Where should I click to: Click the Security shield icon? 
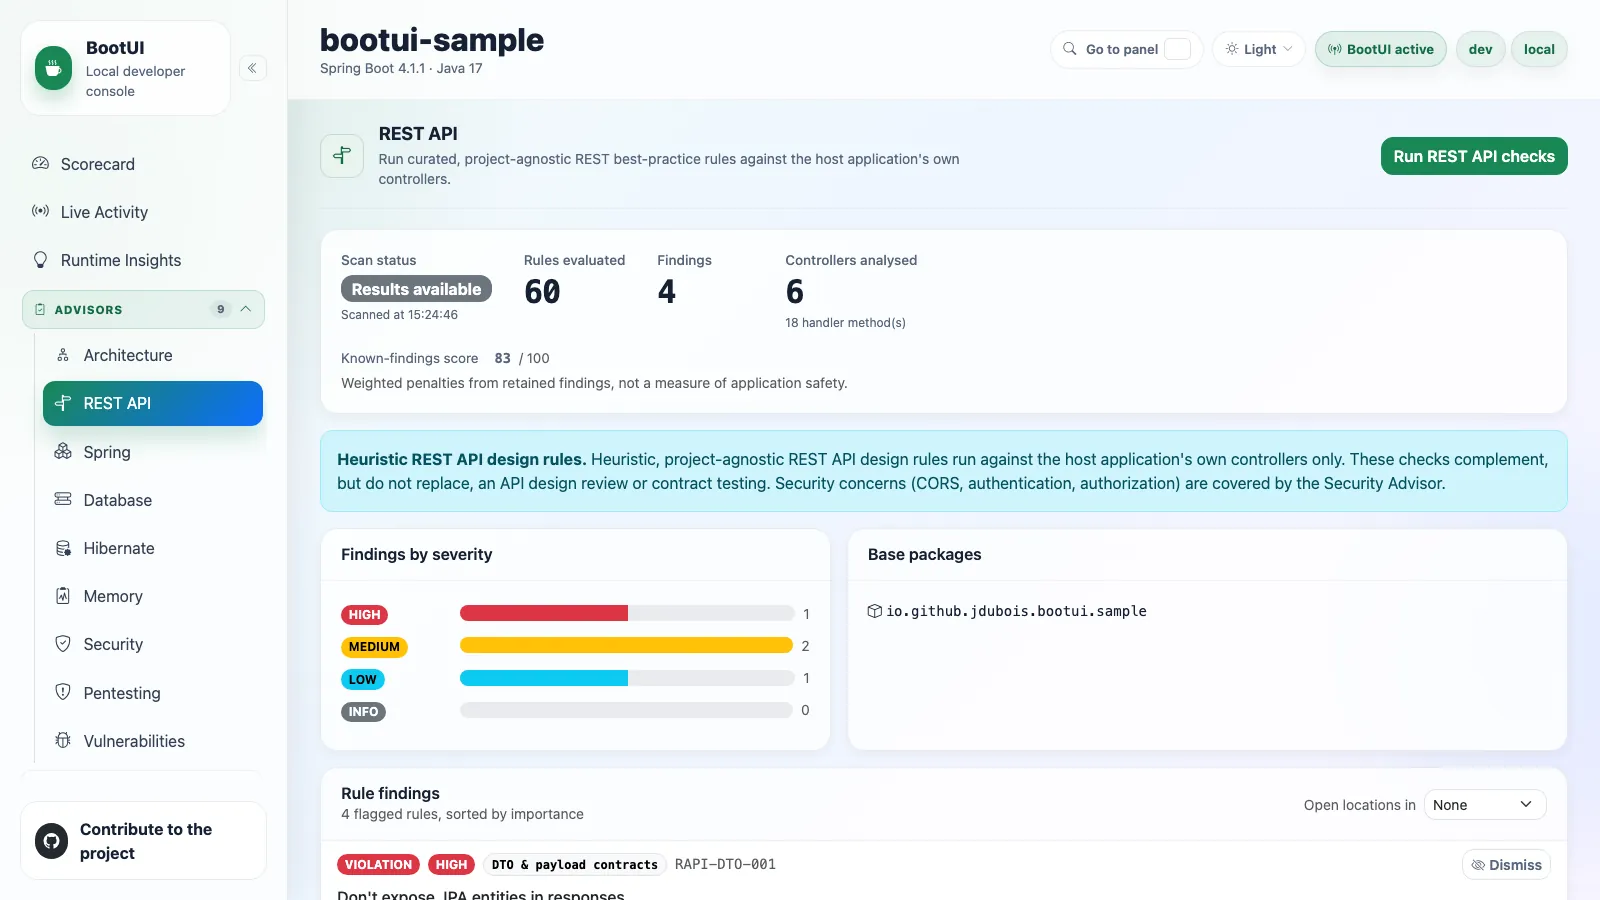click(63, 644)
